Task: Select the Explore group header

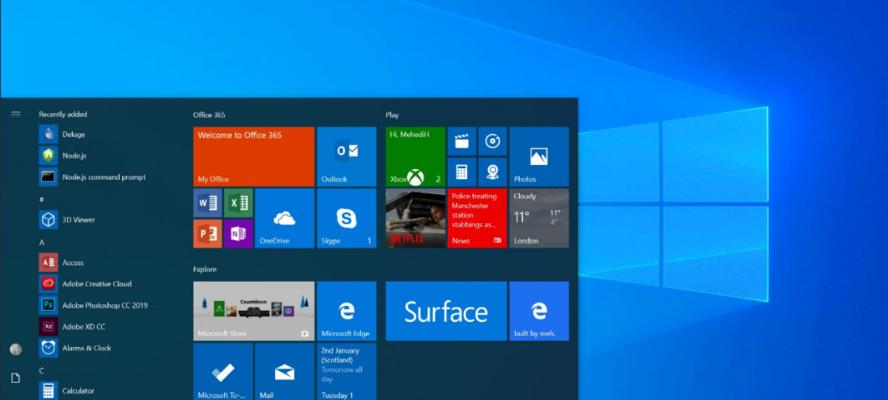Action: click(205, 269)
